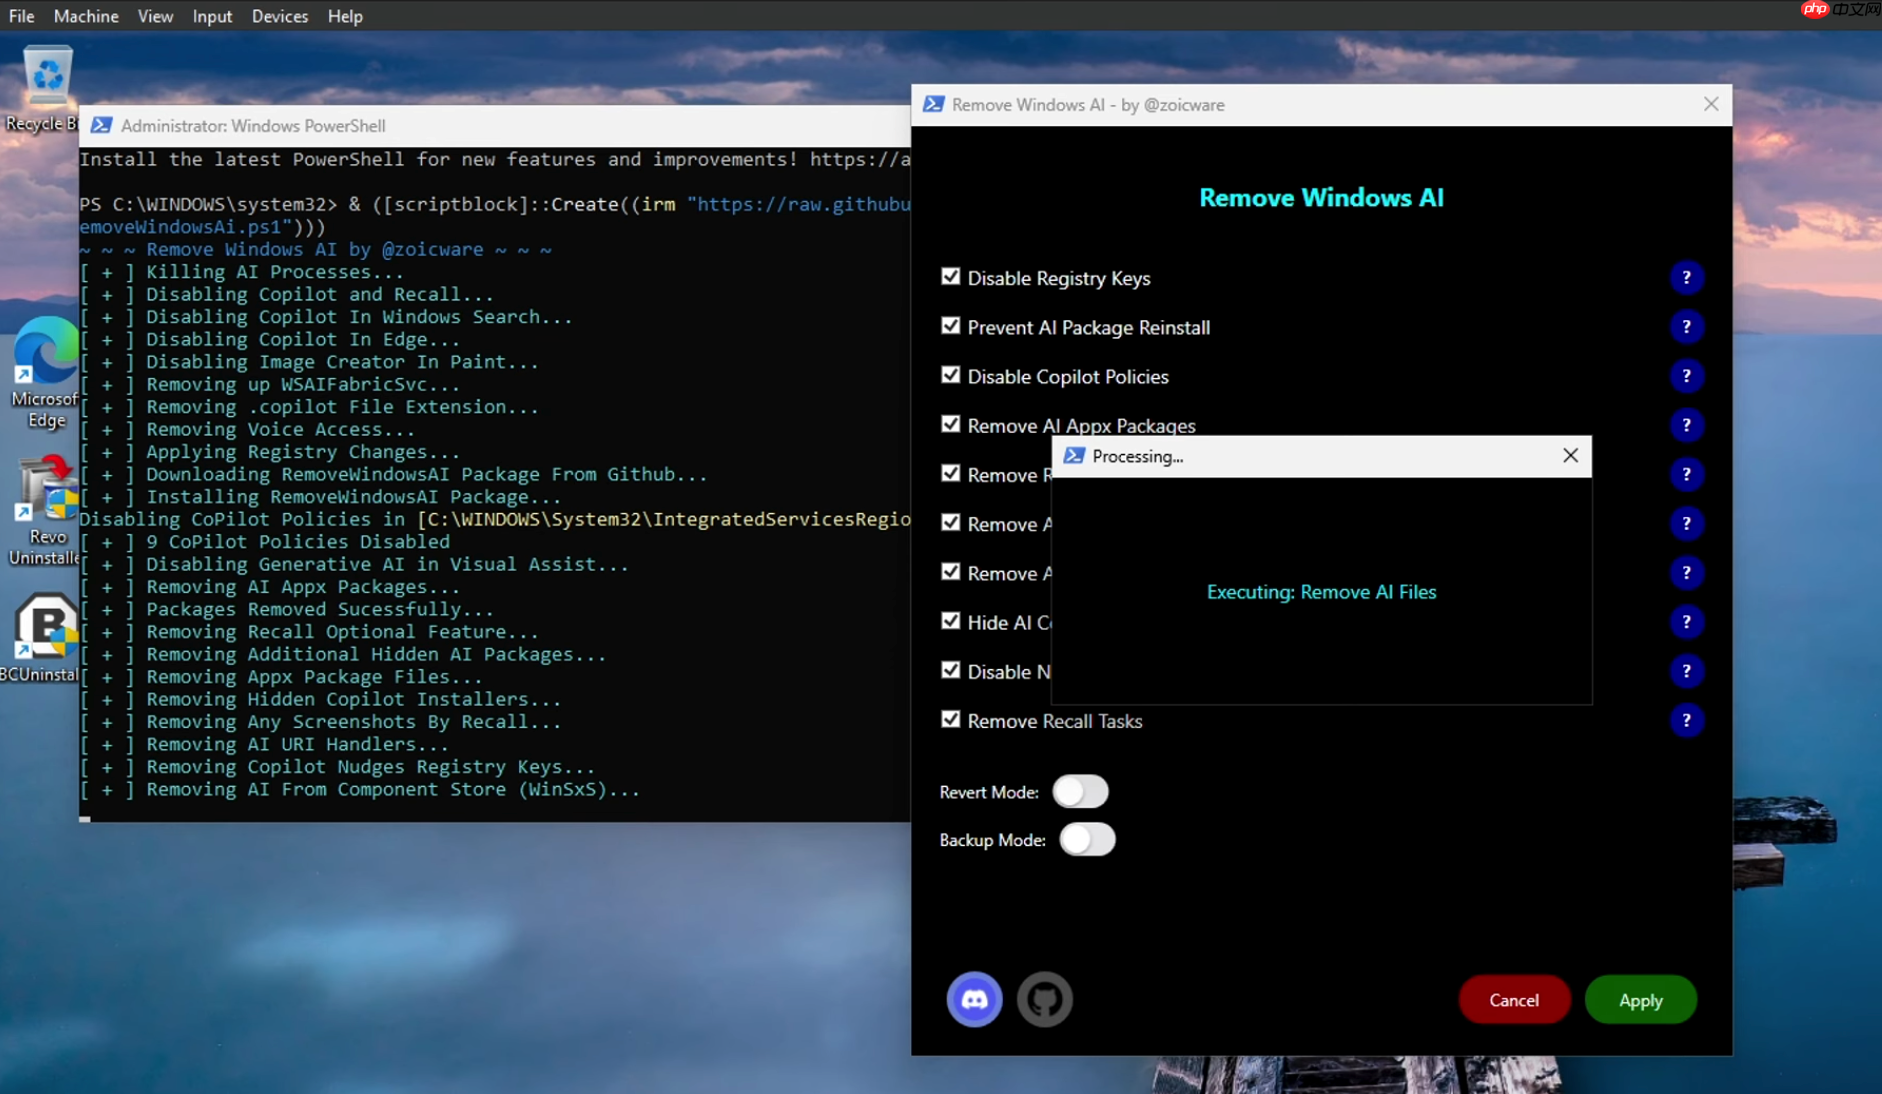This screenshot has width=1882, height=1094.
Task: Click the Cancel button
Action: (1514, 999)
